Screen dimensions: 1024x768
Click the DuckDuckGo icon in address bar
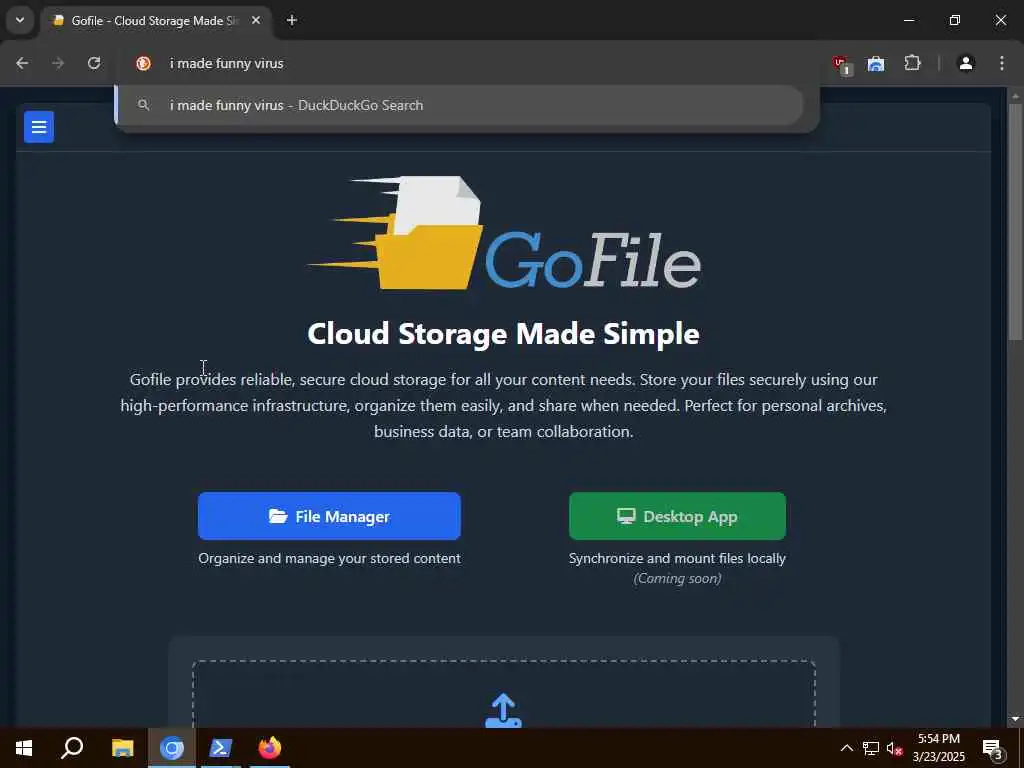tap(143, 63)
